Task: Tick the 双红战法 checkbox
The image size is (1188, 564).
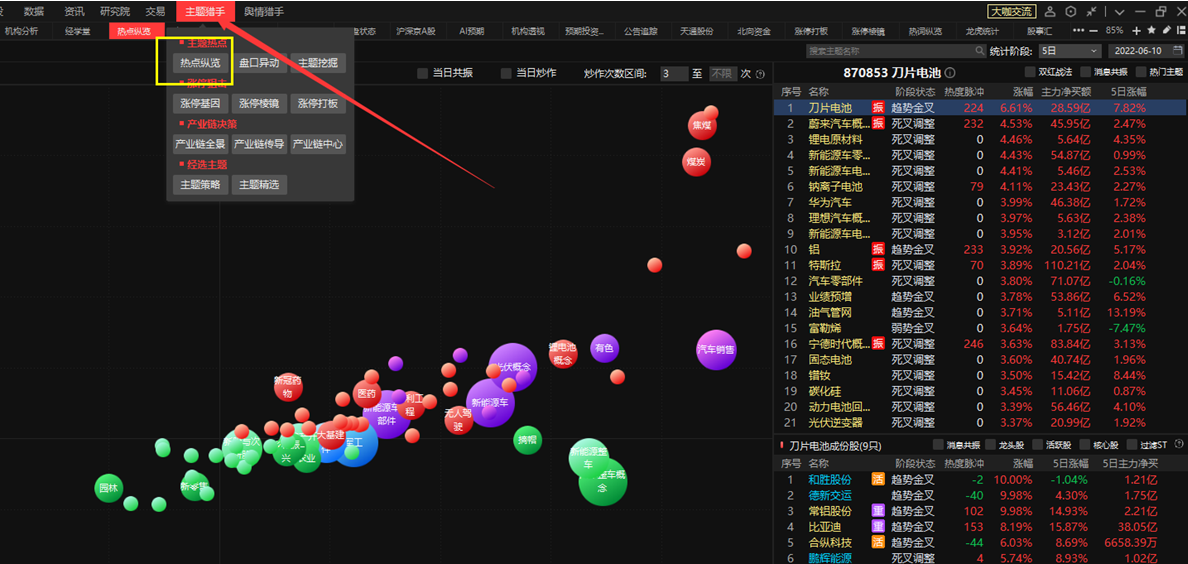Action: click(1031, 73)
